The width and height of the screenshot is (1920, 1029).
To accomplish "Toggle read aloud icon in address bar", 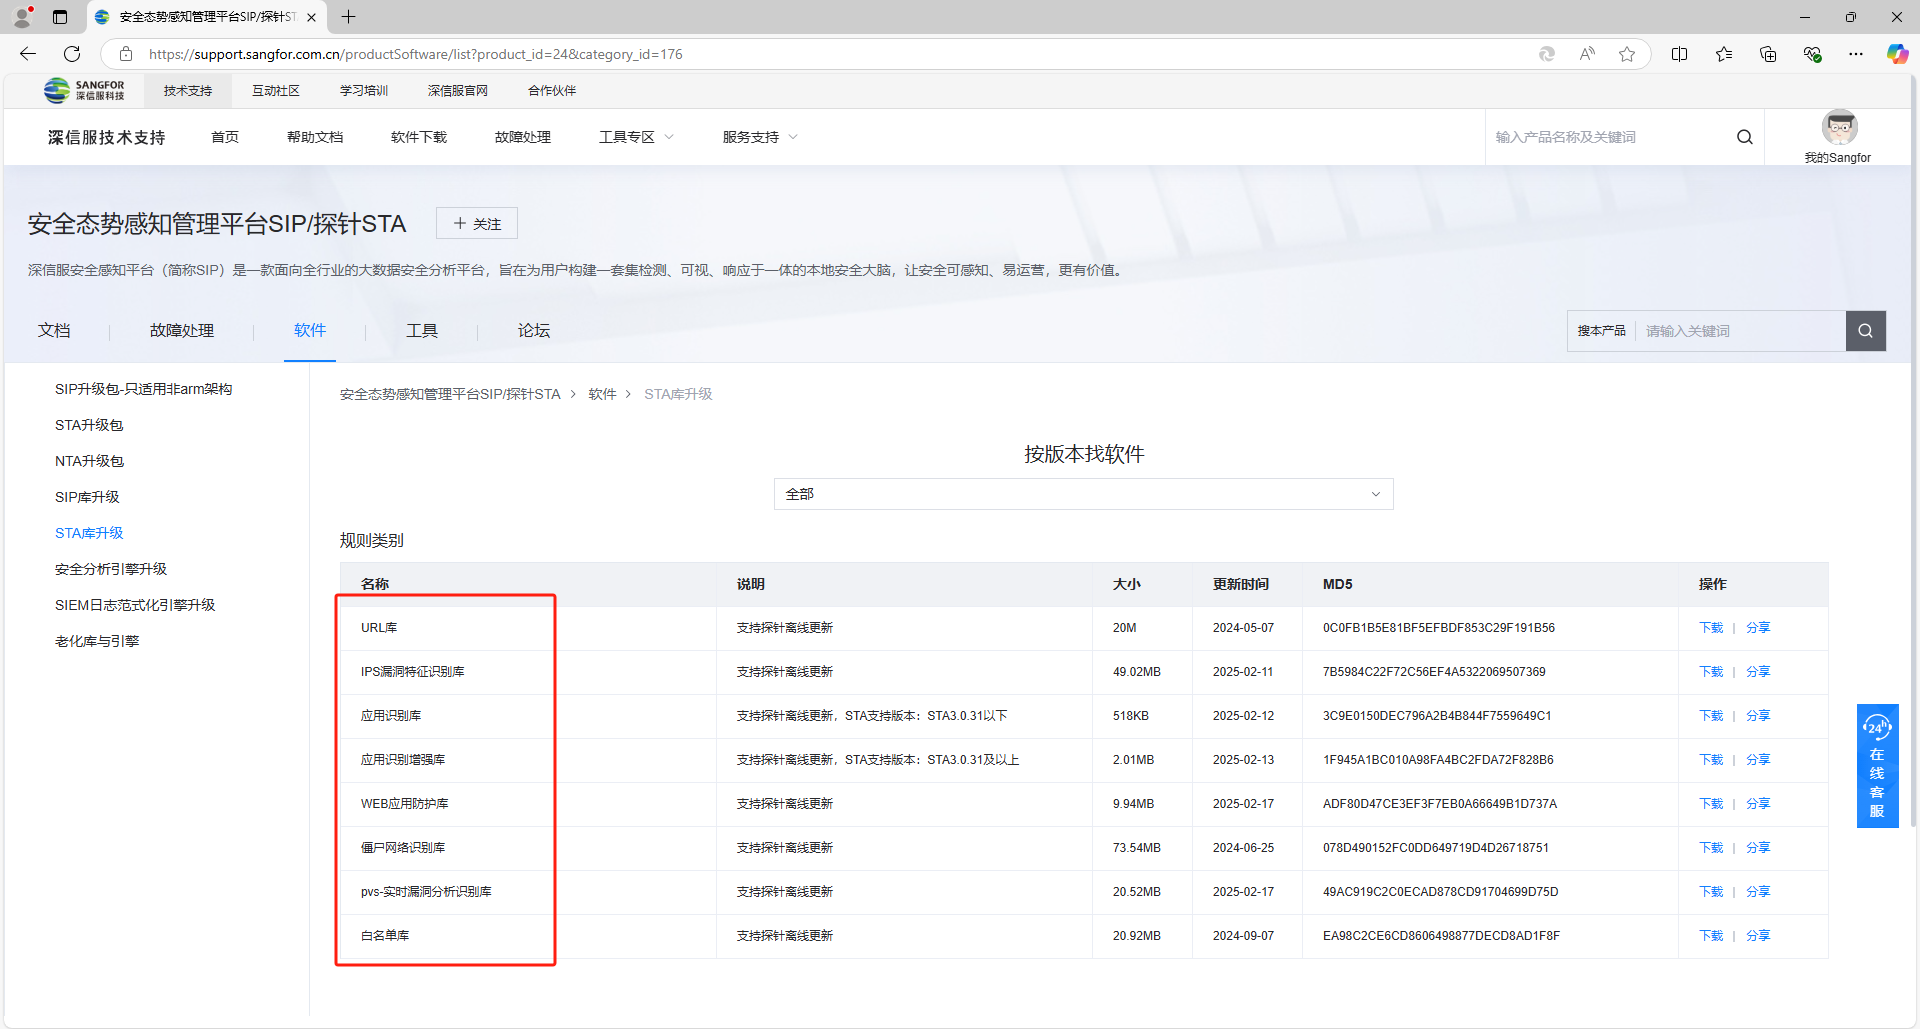I will (x=1587, y=54).
